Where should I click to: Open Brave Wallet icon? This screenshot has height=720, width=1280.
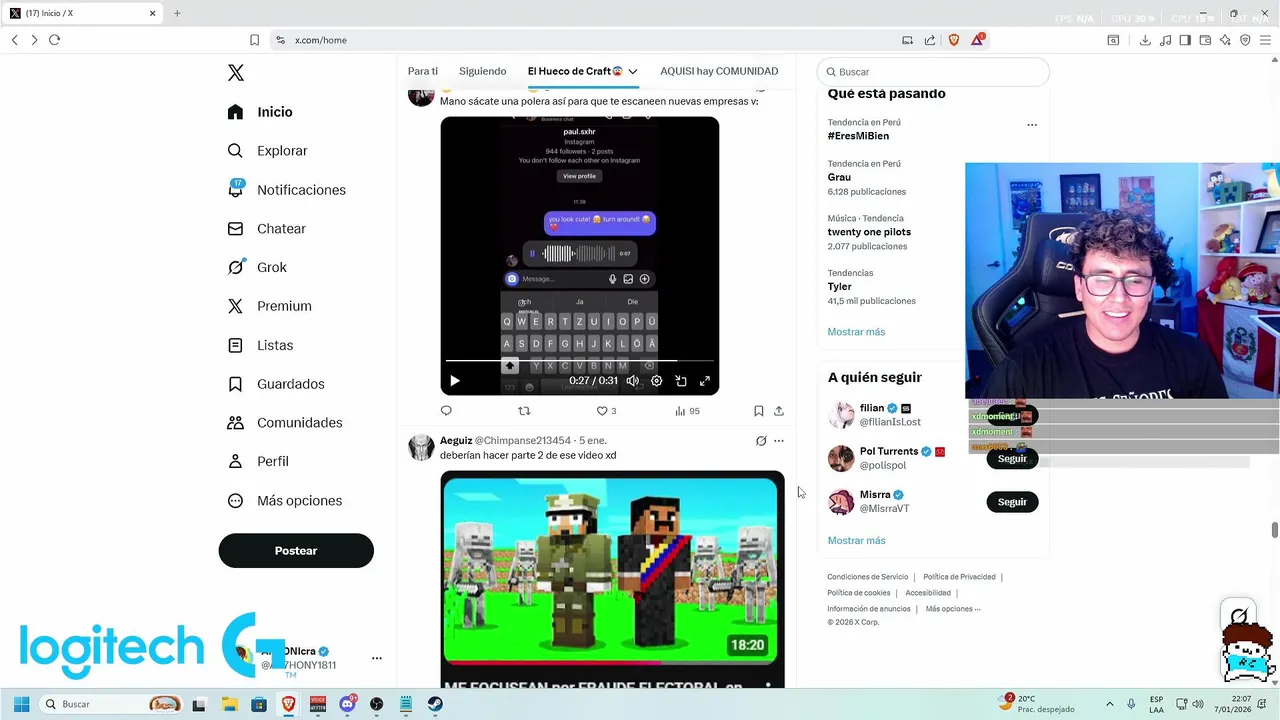[x=1205, y=40]
